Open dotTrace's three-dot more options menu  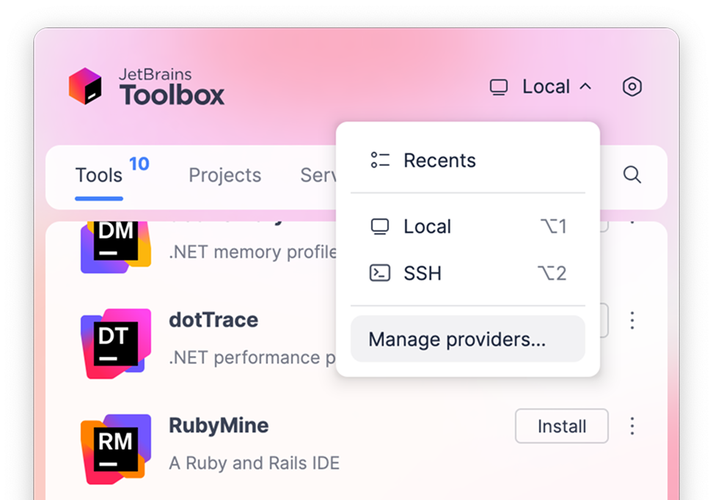coord(632,321)
